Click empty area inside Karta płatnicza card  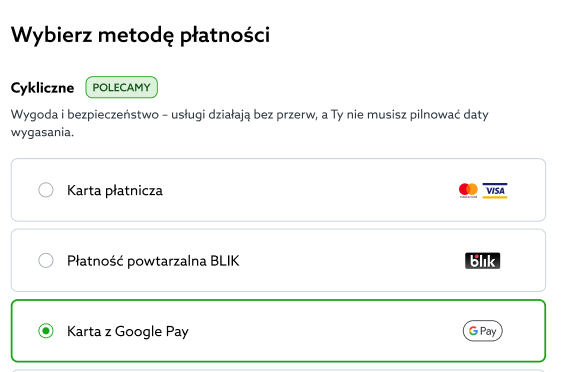tap(308, 190)
